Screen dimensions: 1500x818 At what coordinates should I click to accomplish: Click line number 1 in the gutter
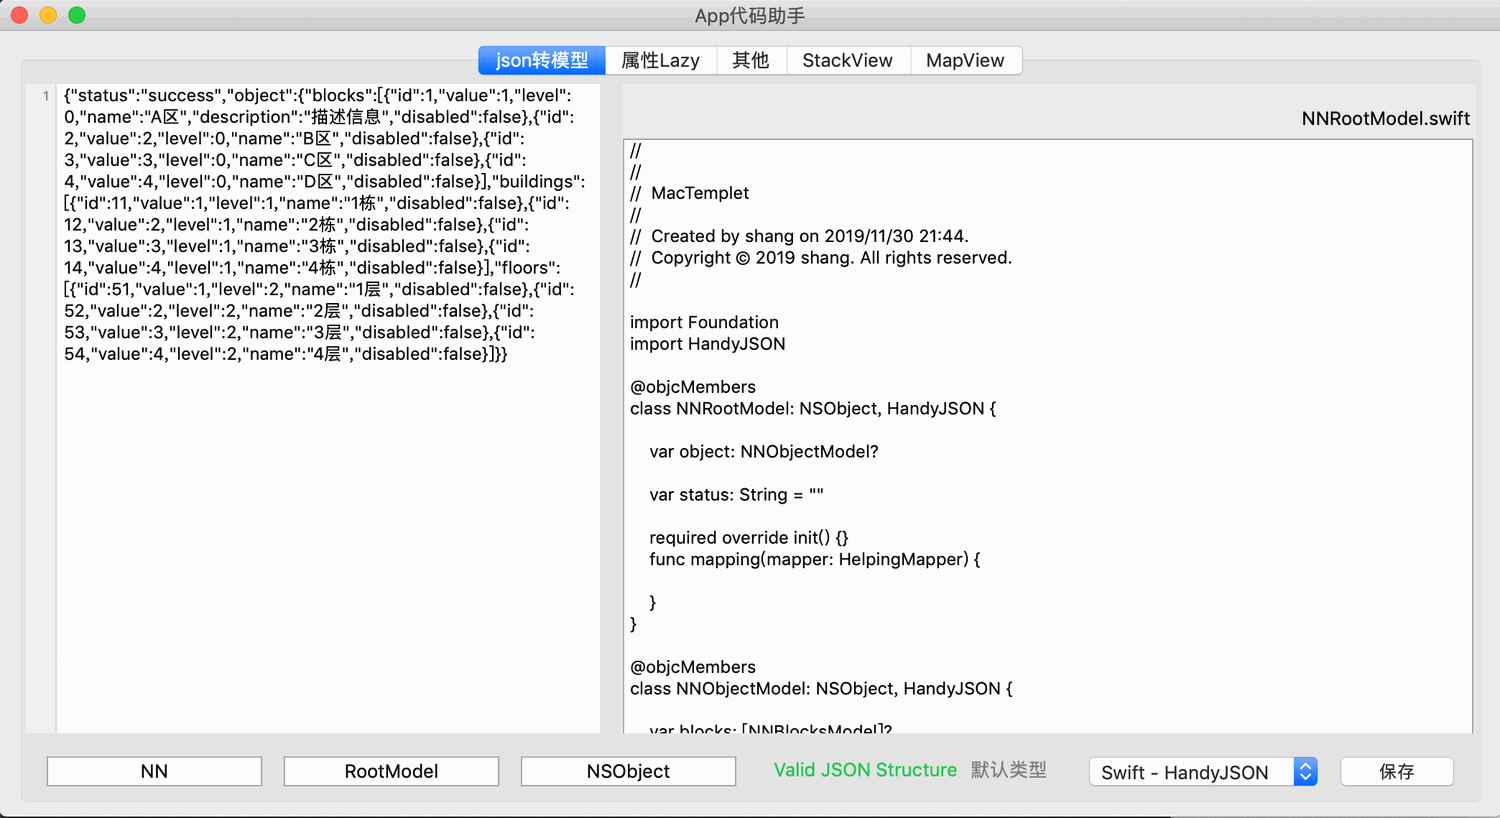[x=45, y=96]
